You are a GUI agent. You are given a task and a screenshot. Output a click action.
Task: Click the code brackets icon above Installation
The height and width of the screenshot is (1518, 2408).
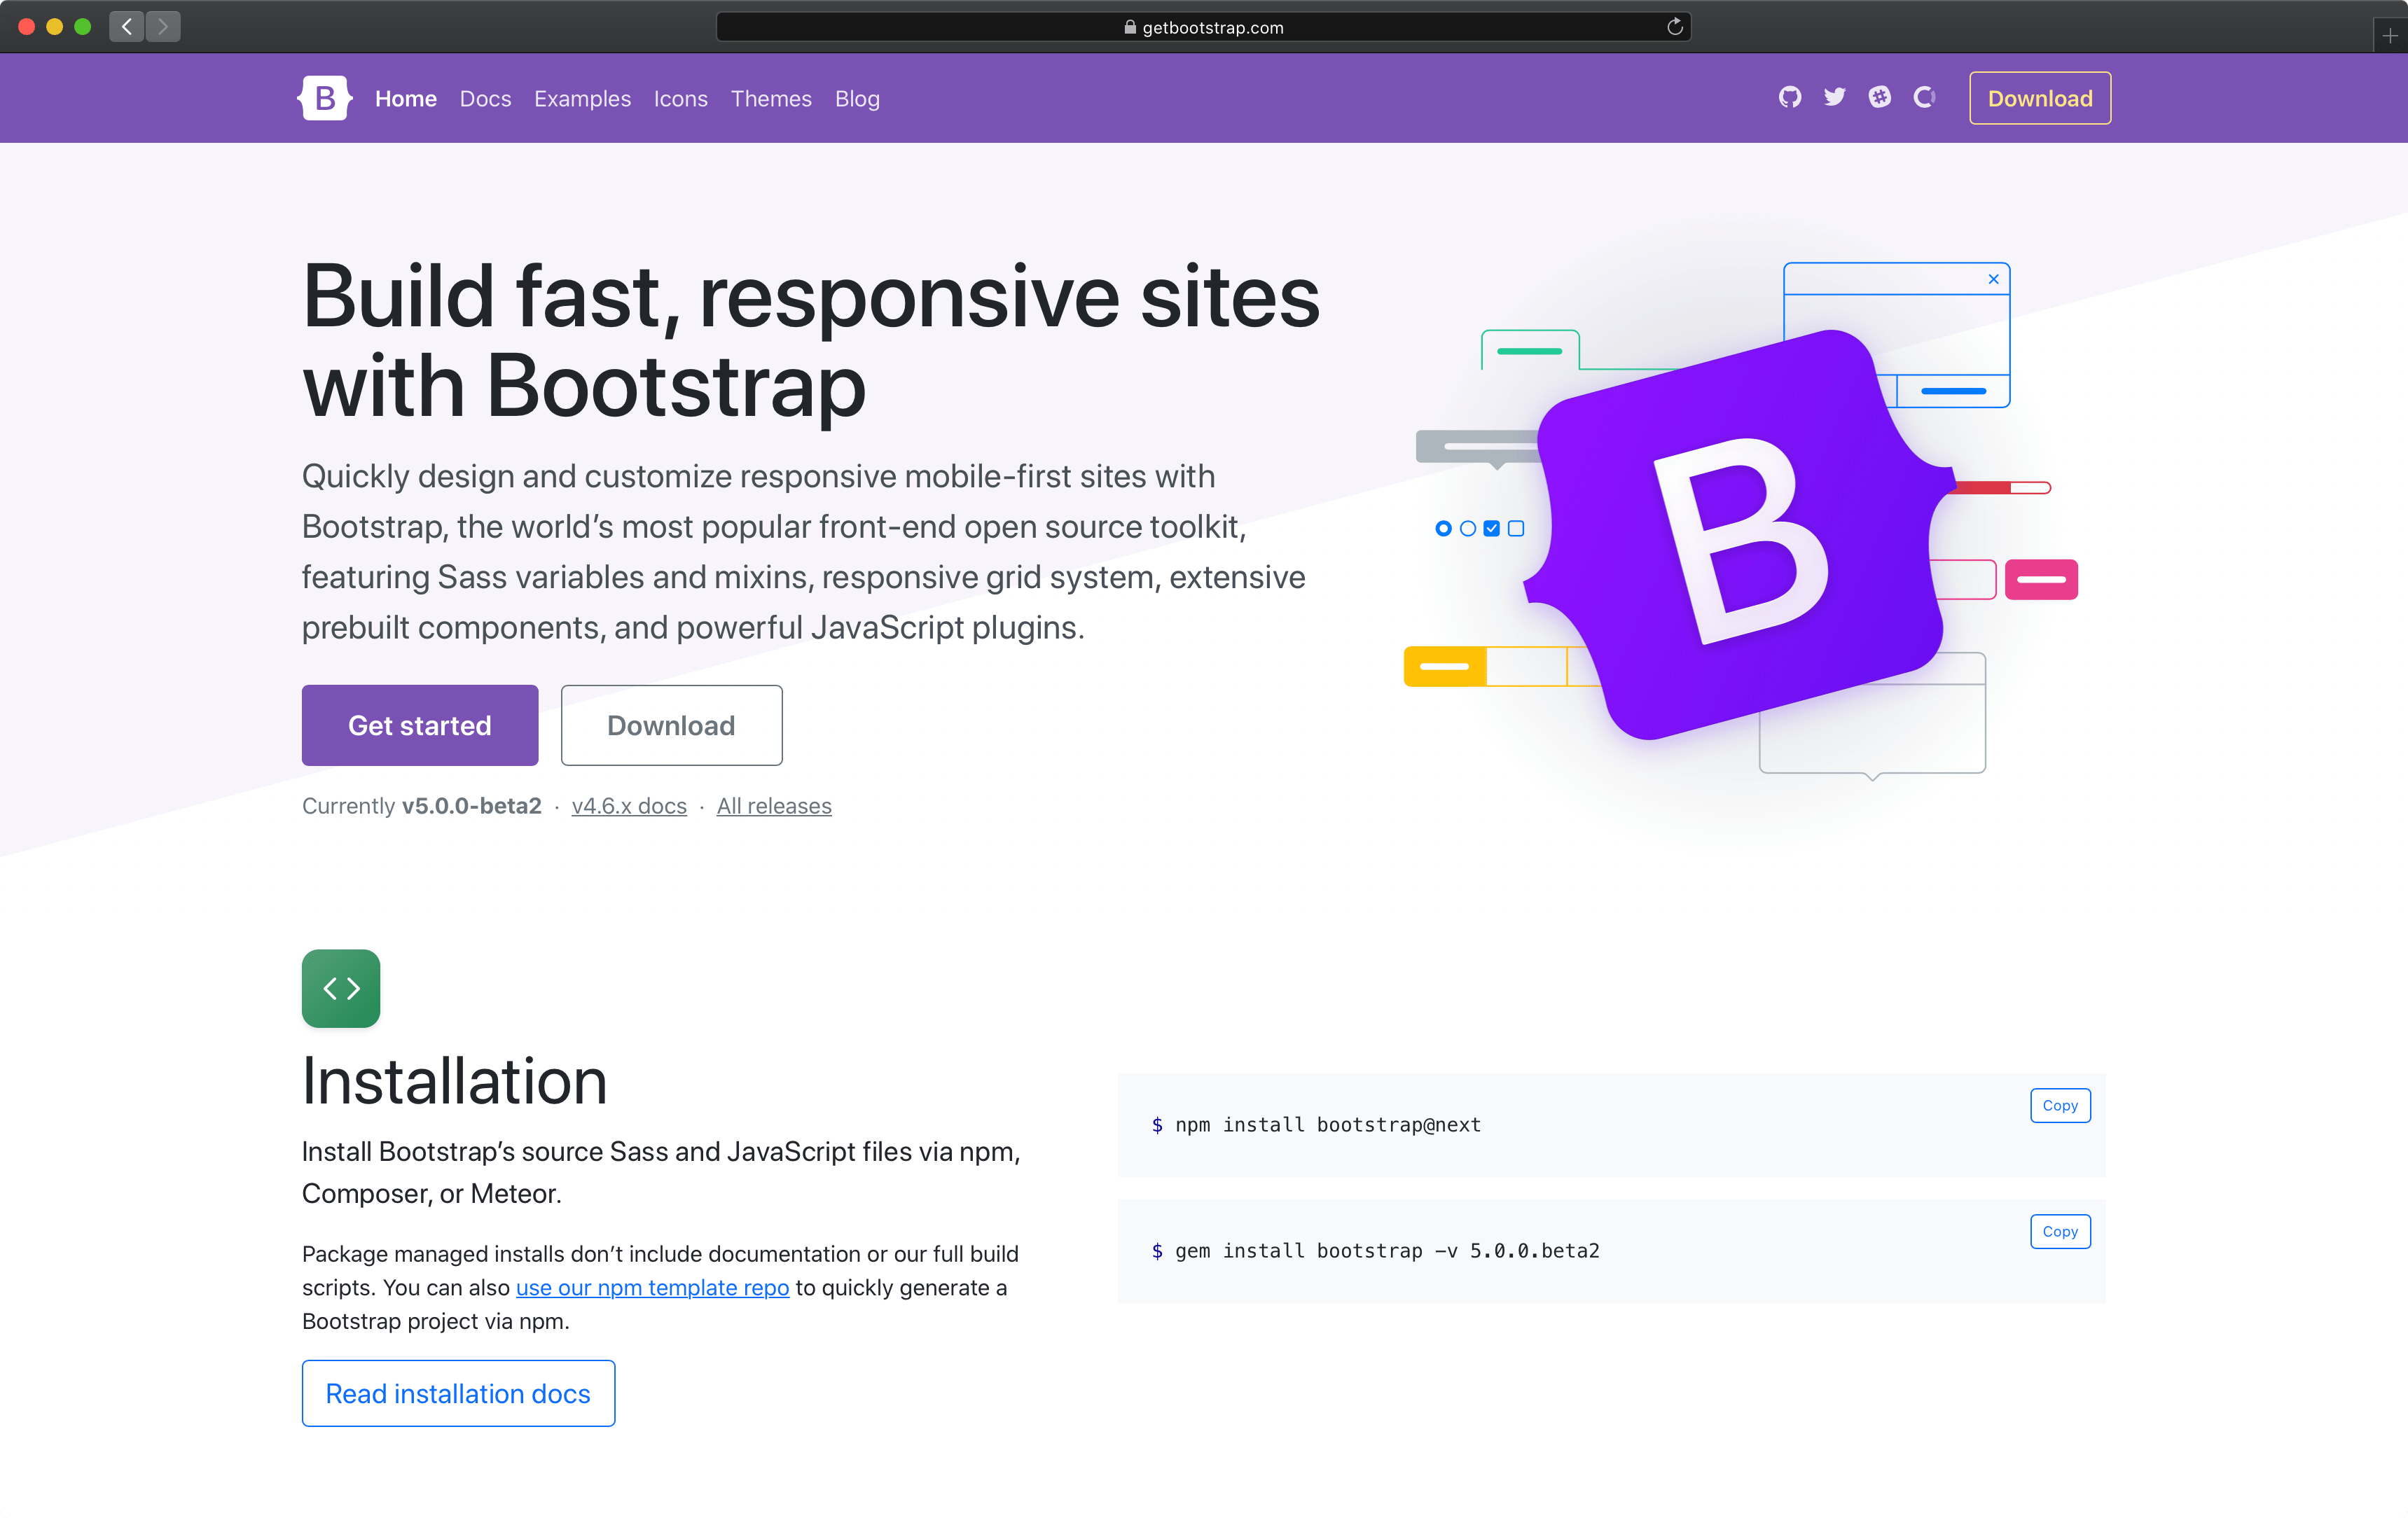(341, 988)
